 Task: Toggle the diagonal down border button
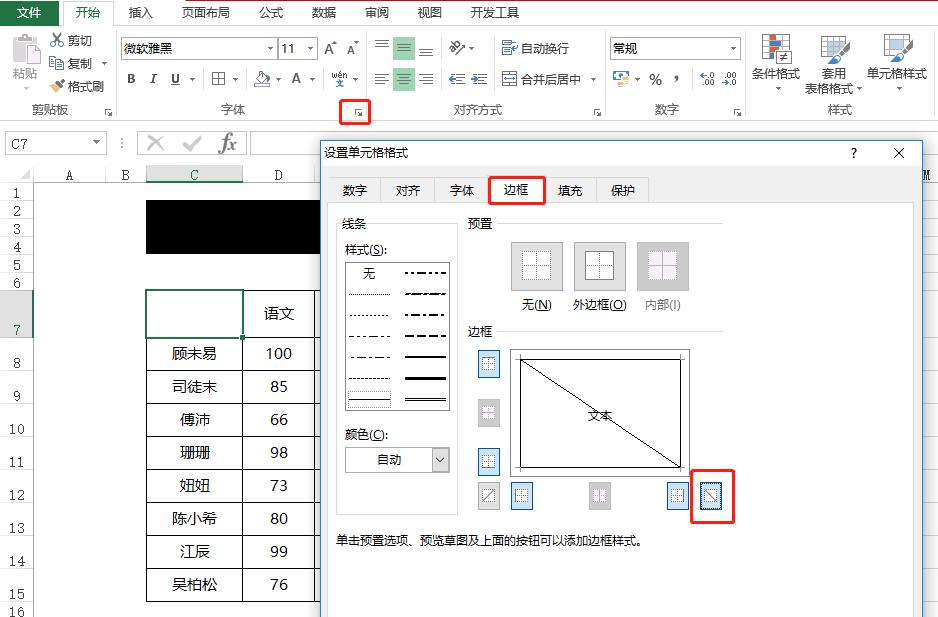point(712,496)
